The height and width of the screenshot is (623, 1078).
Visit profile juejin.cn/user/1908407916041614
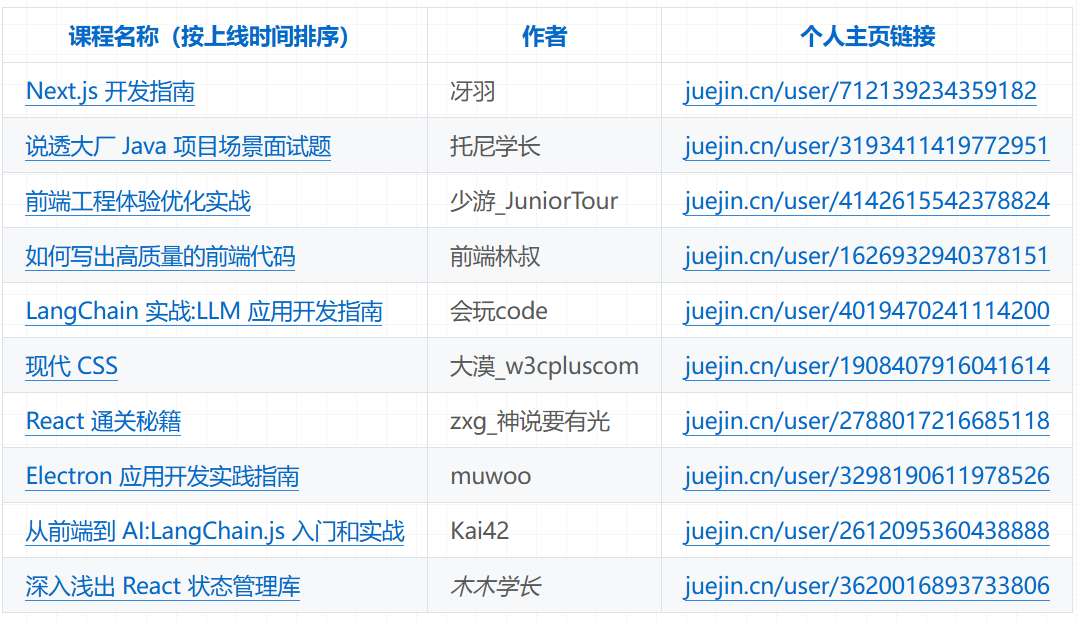[x=866, y=367]
